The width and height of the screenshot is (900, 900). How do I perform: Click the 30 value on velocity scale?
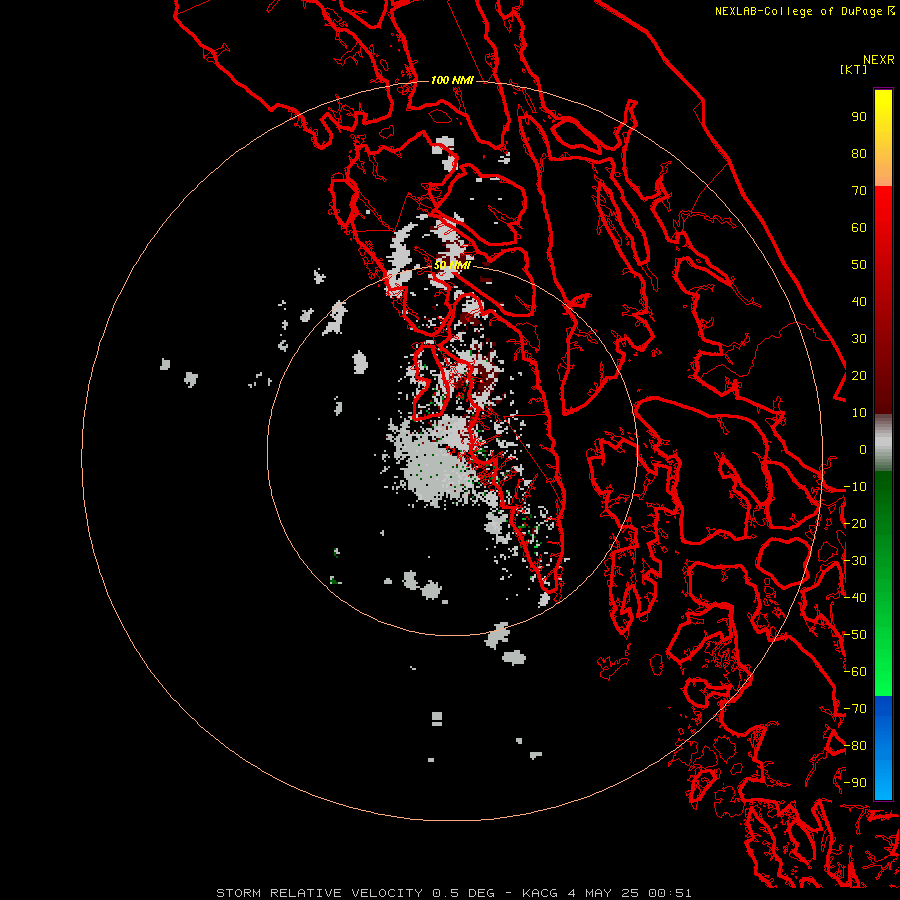(859, 339)
